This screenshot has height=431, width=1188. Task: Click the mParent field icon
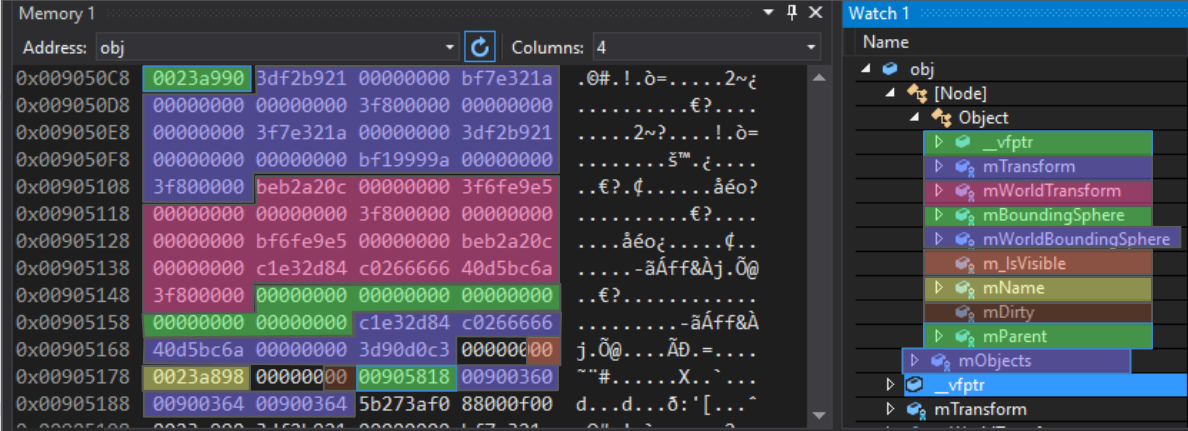tap(965, 337)
